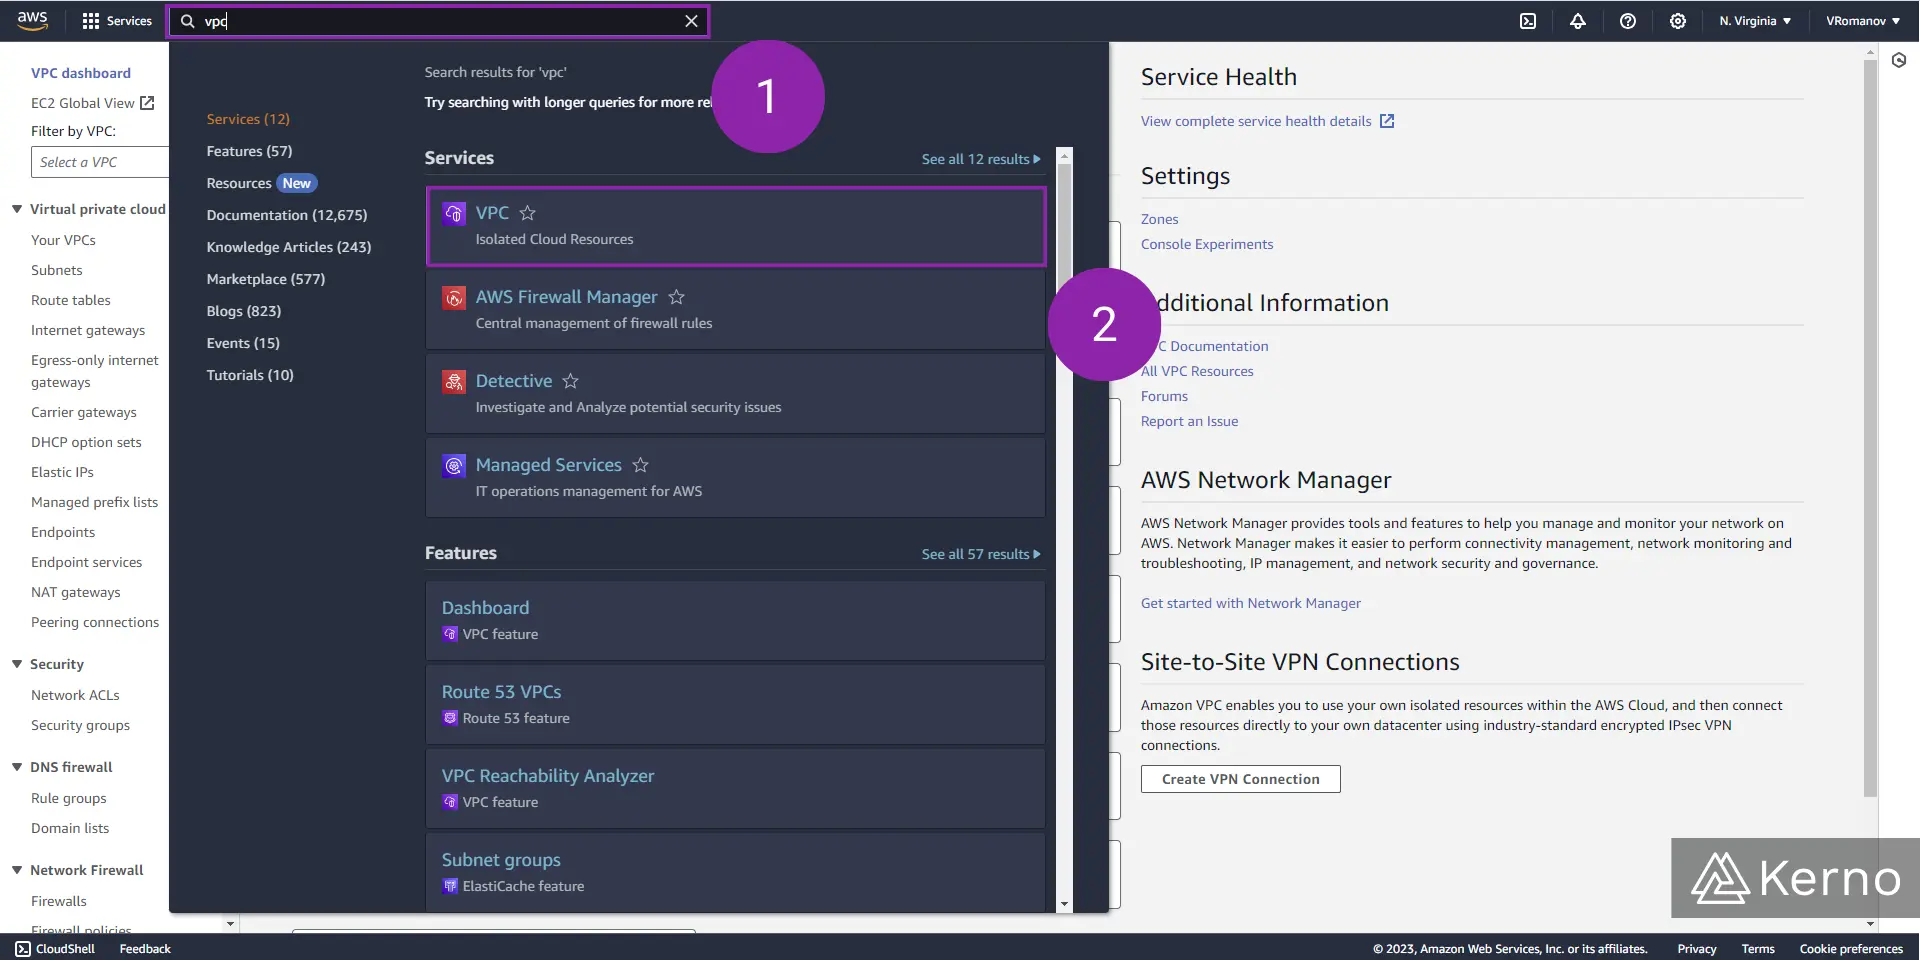Select Tutorials (10) filter
The image size is (1920, 960).
coord(250,375)
